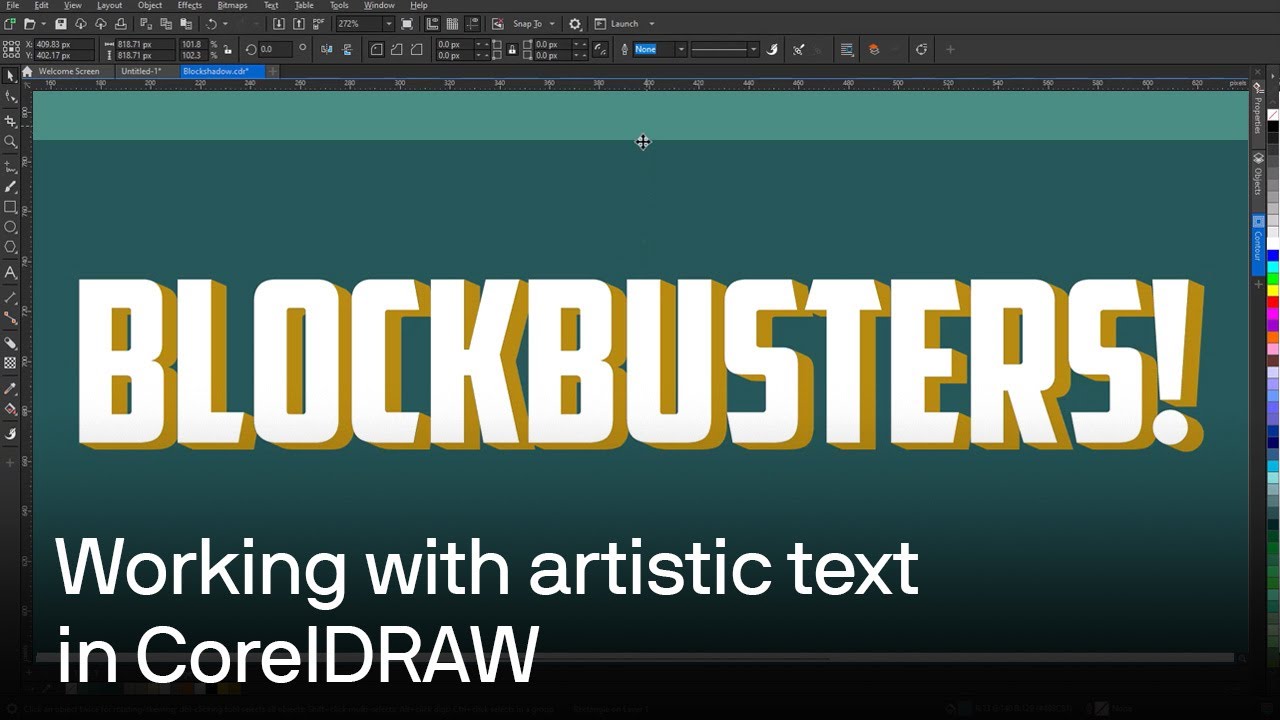Viewport: 1280px width, 720px height.
Task: Toggle show grid button
Action: click(x=452, y=24)
